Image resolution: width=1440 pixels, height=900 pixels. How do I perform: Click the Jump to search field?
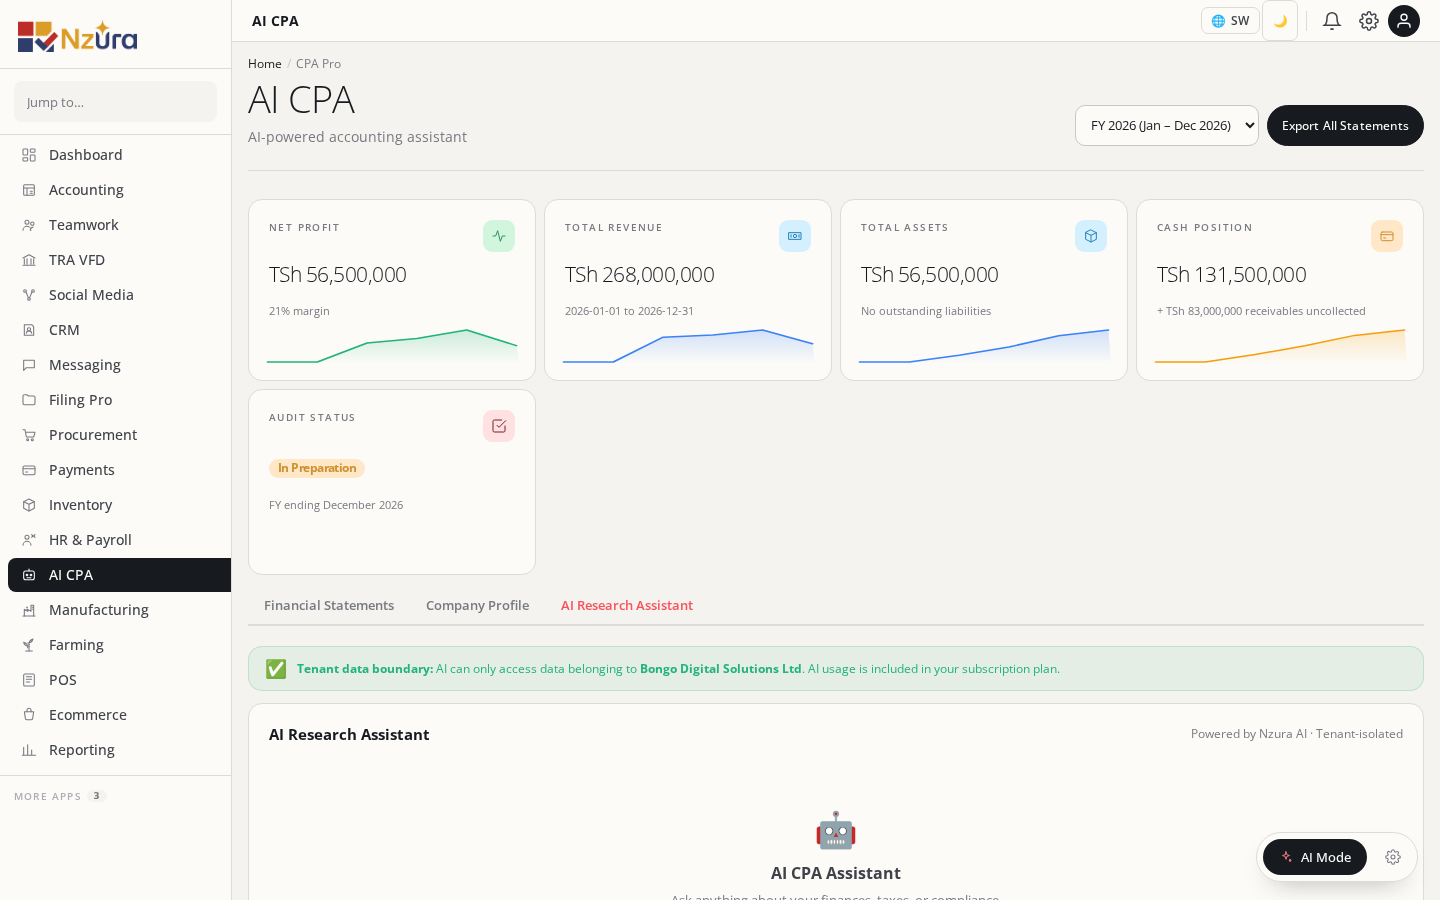[x=115, y=102]
